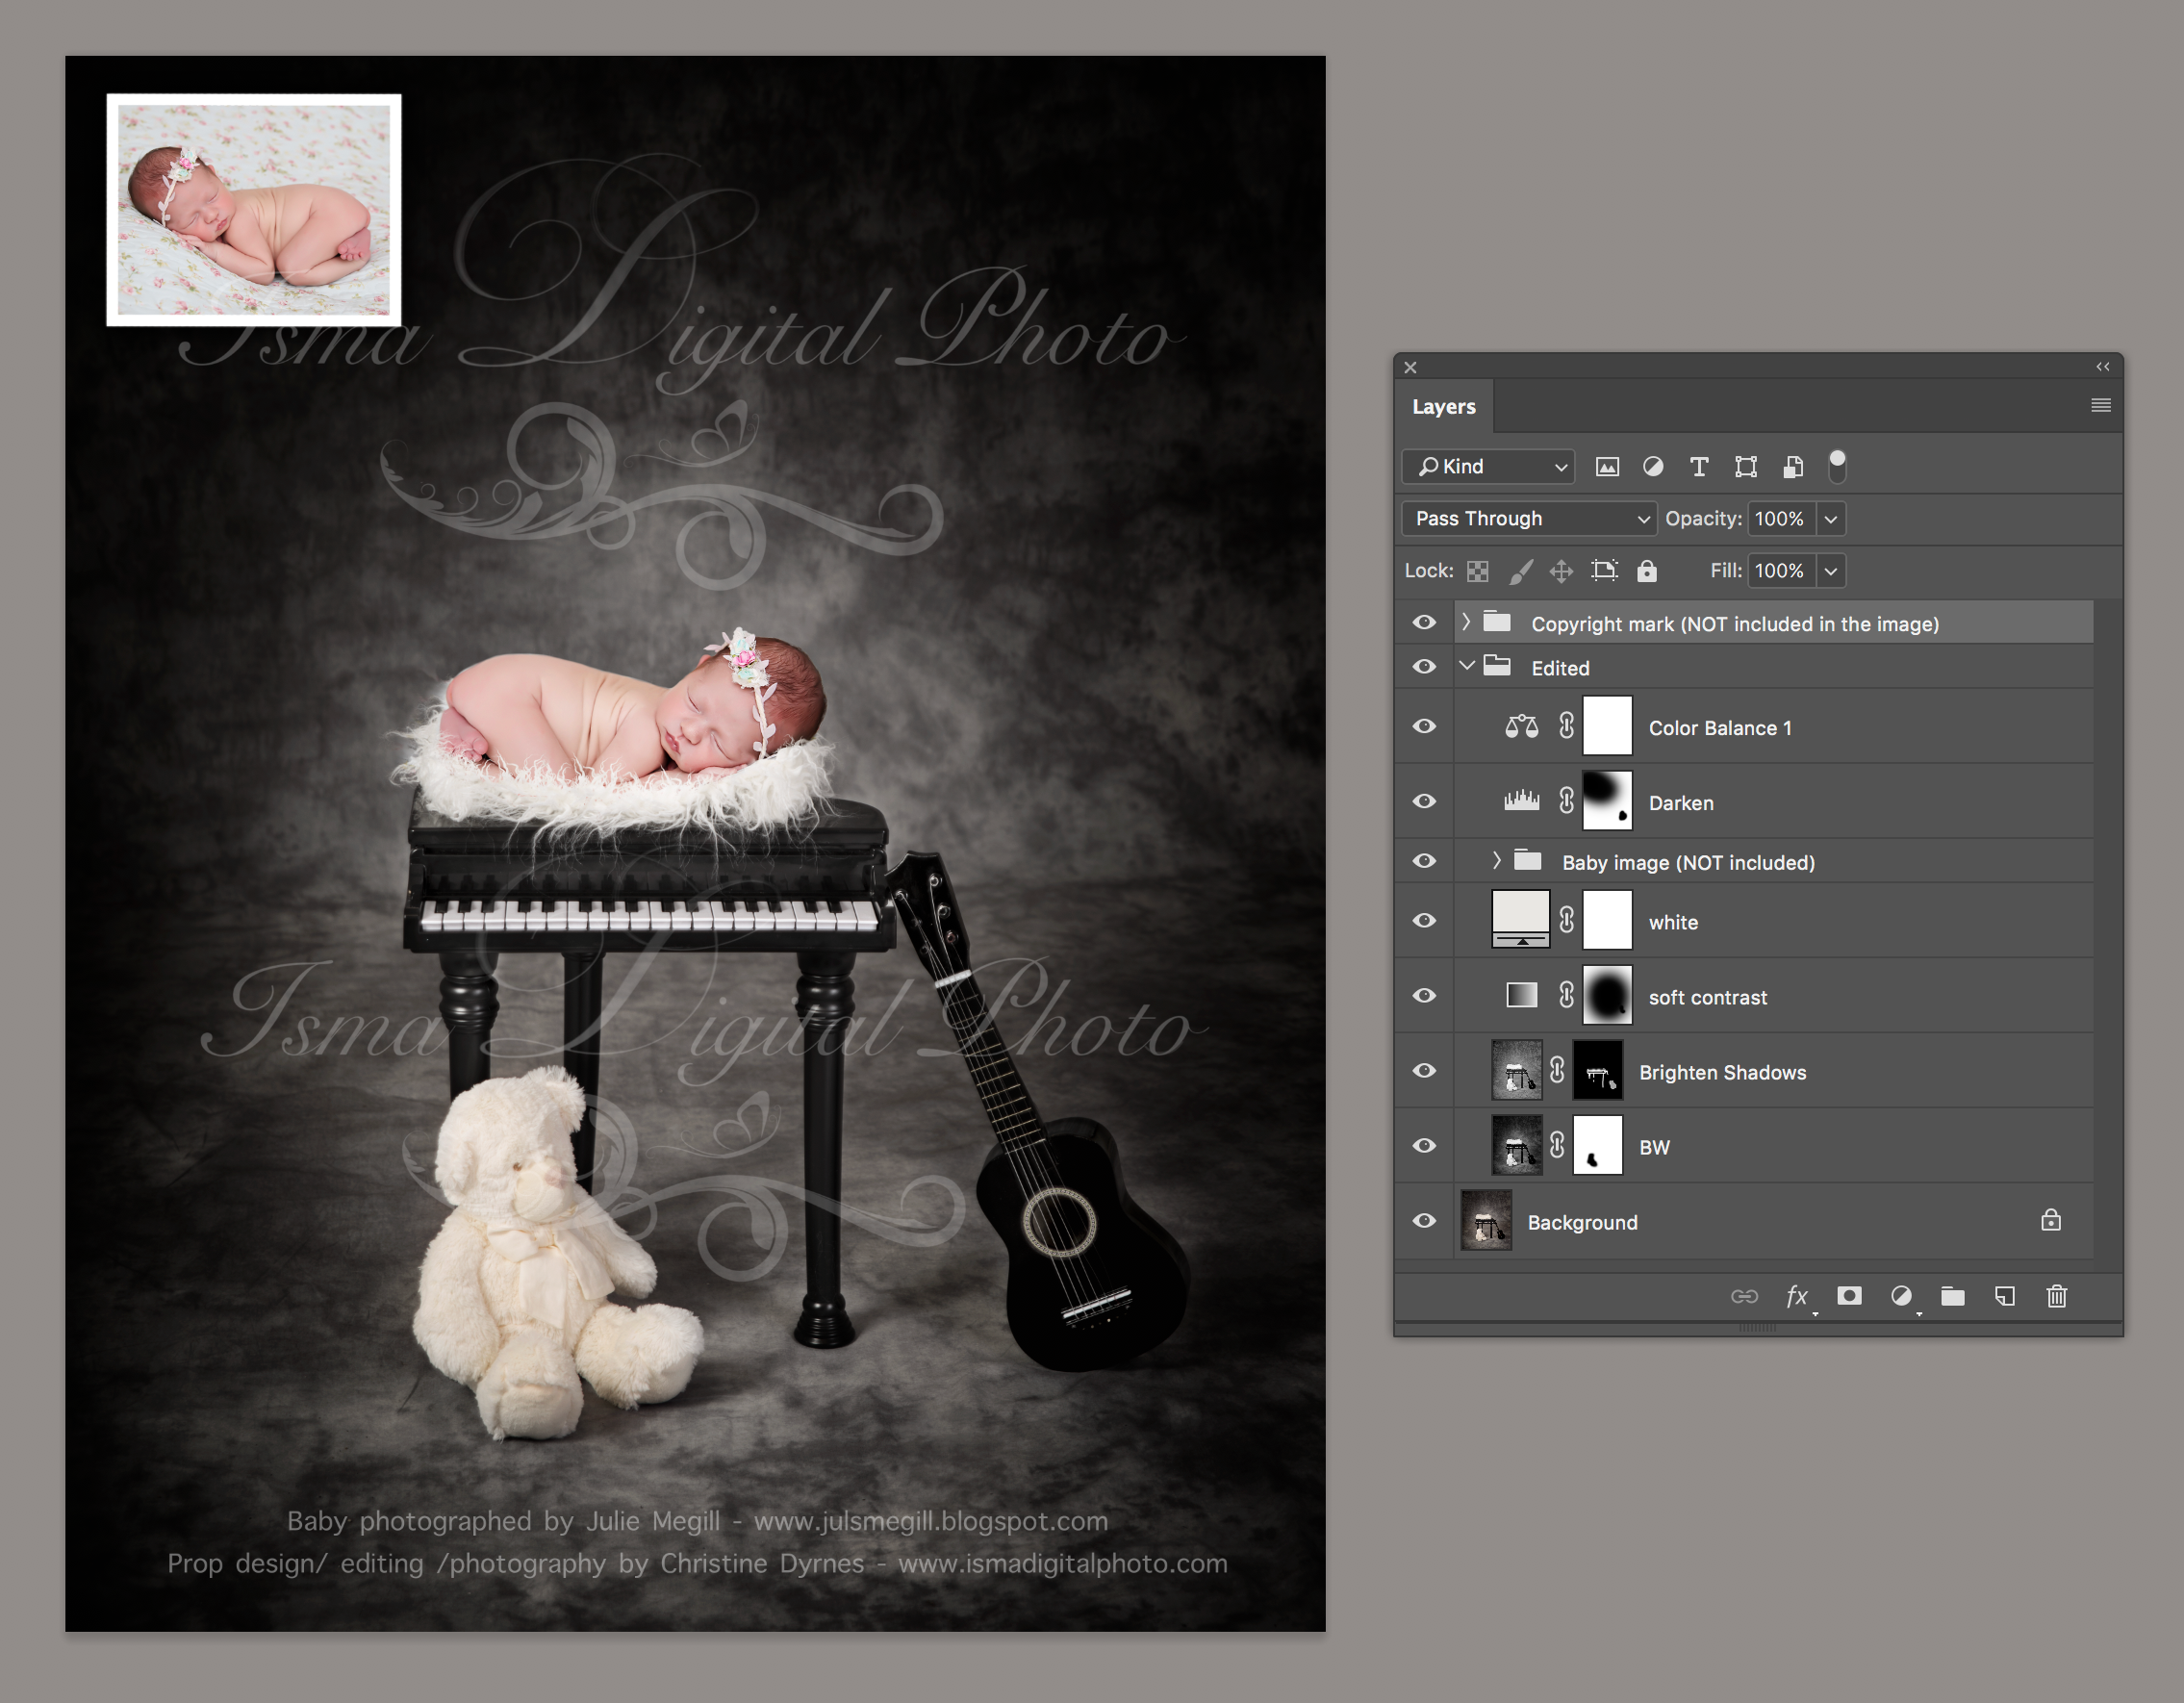Open the Fill slider dropdown arrow
The height and width of the screenshot is (1703, 2184).
pyautogui.click(x=1830, y=571)
